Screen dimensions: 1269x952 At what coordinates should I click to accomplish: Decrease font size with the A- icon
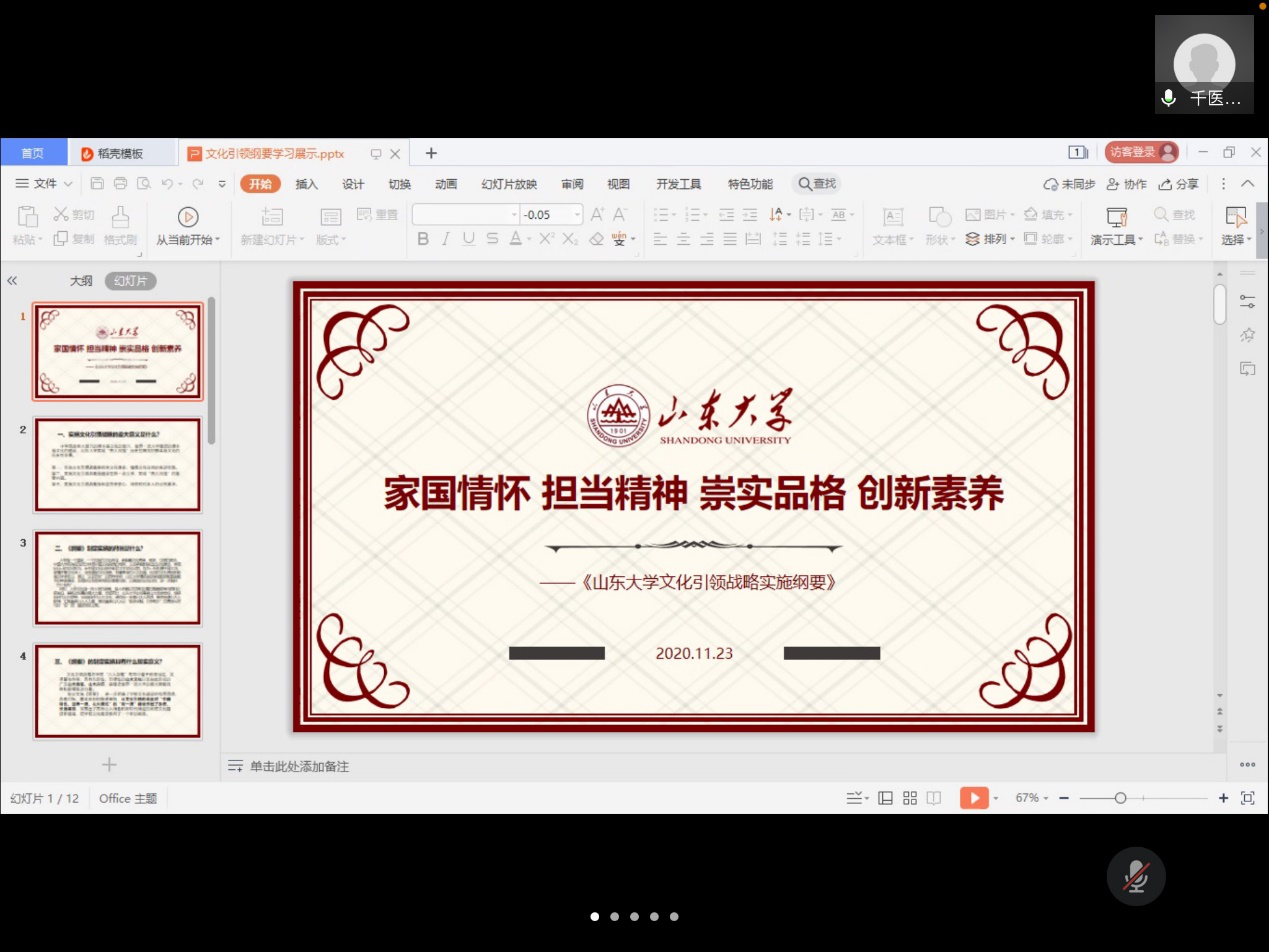pos(621,215)
